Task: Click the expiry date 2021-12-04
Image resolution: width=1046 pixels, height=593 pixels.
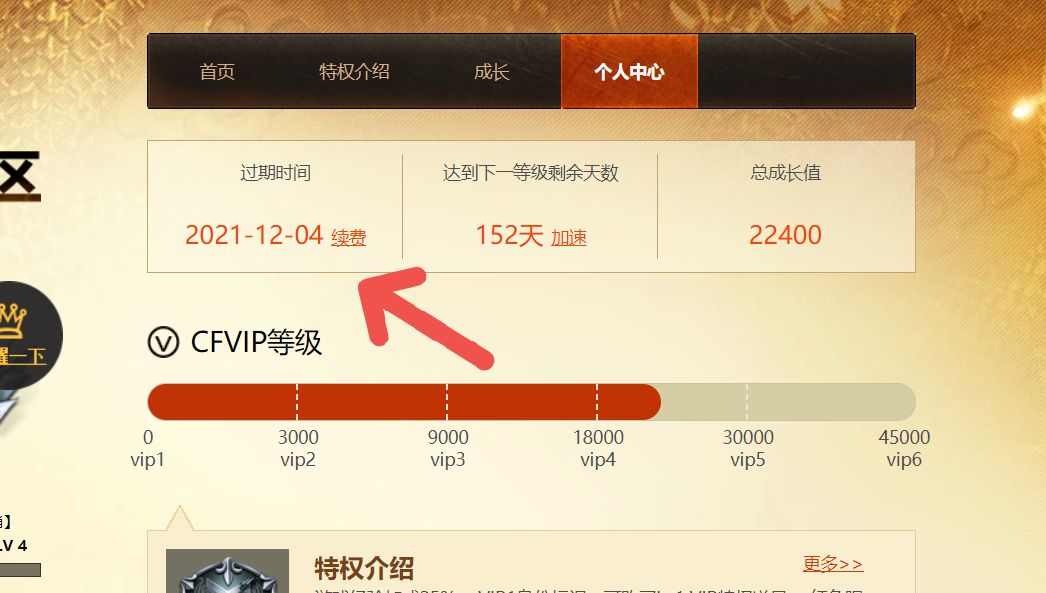Action: click(x=253, y=235)
